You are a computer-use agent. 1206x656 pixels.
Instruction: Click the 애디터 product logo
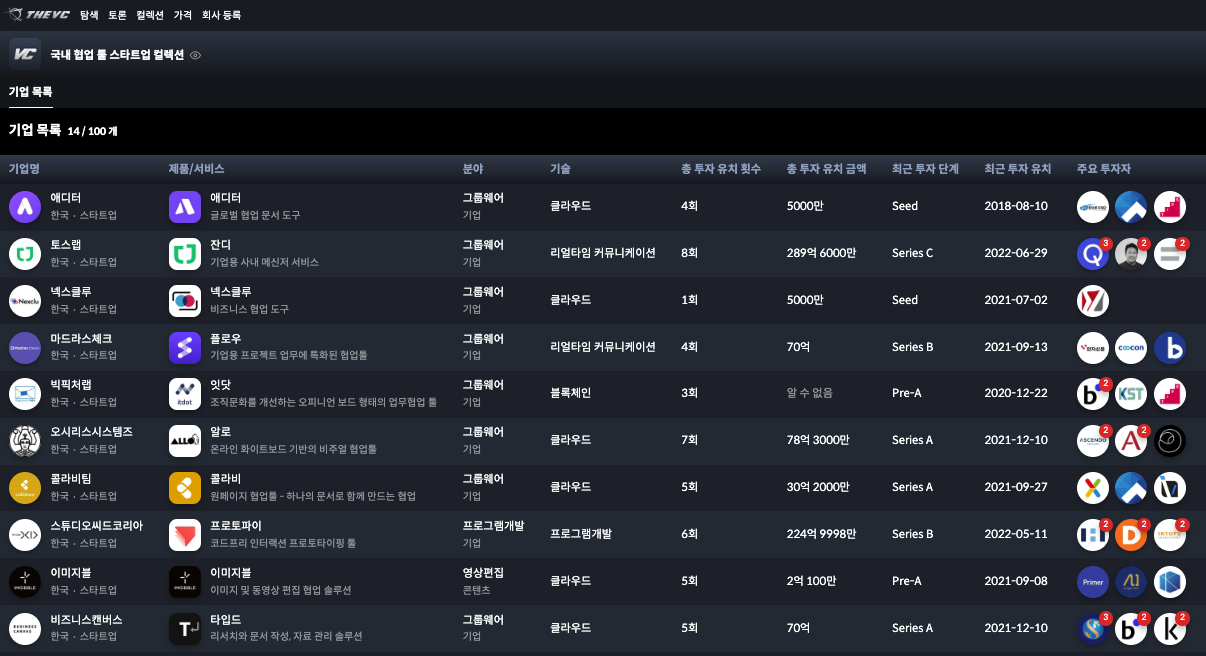point(185,206)
